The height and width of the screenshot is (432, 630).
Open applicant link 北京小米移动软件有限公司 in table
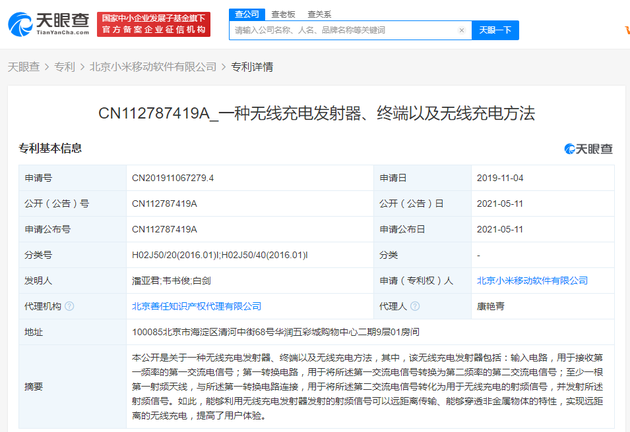(532, 280)
